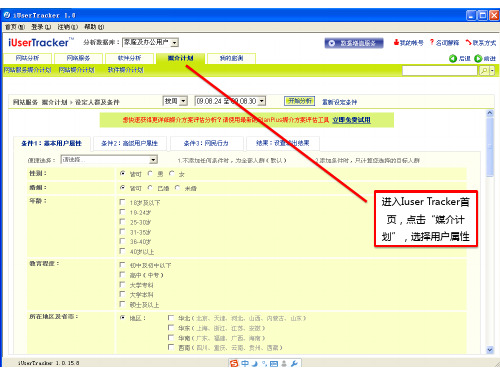
Task: Check the 华东 region checkbox
Action: pyautogui.click(x=171, y=328)
